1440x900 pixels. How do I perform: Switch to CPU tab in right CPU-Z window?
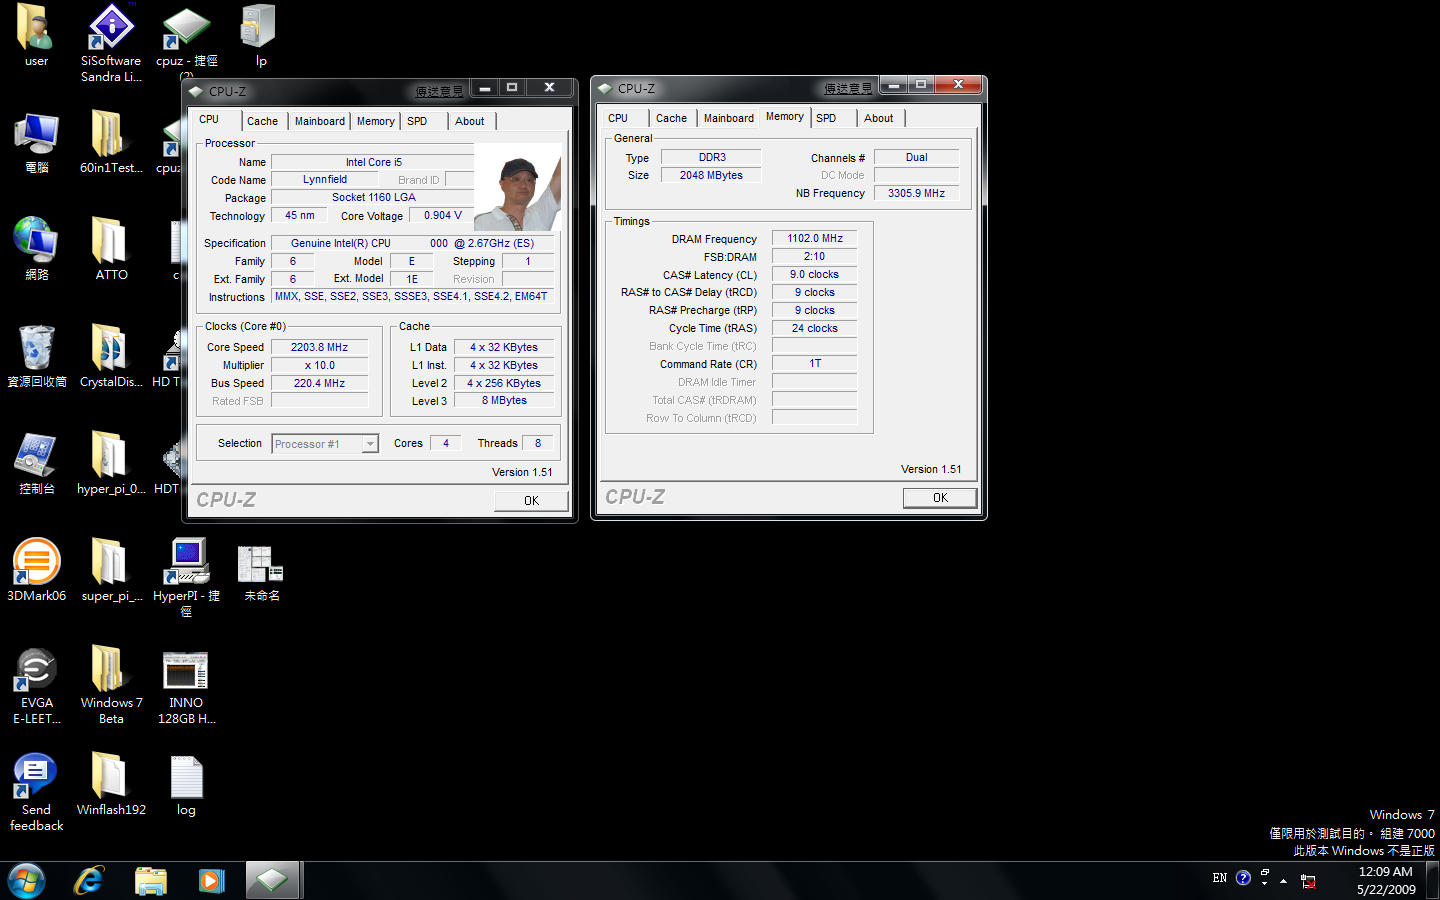click(618, 118)
